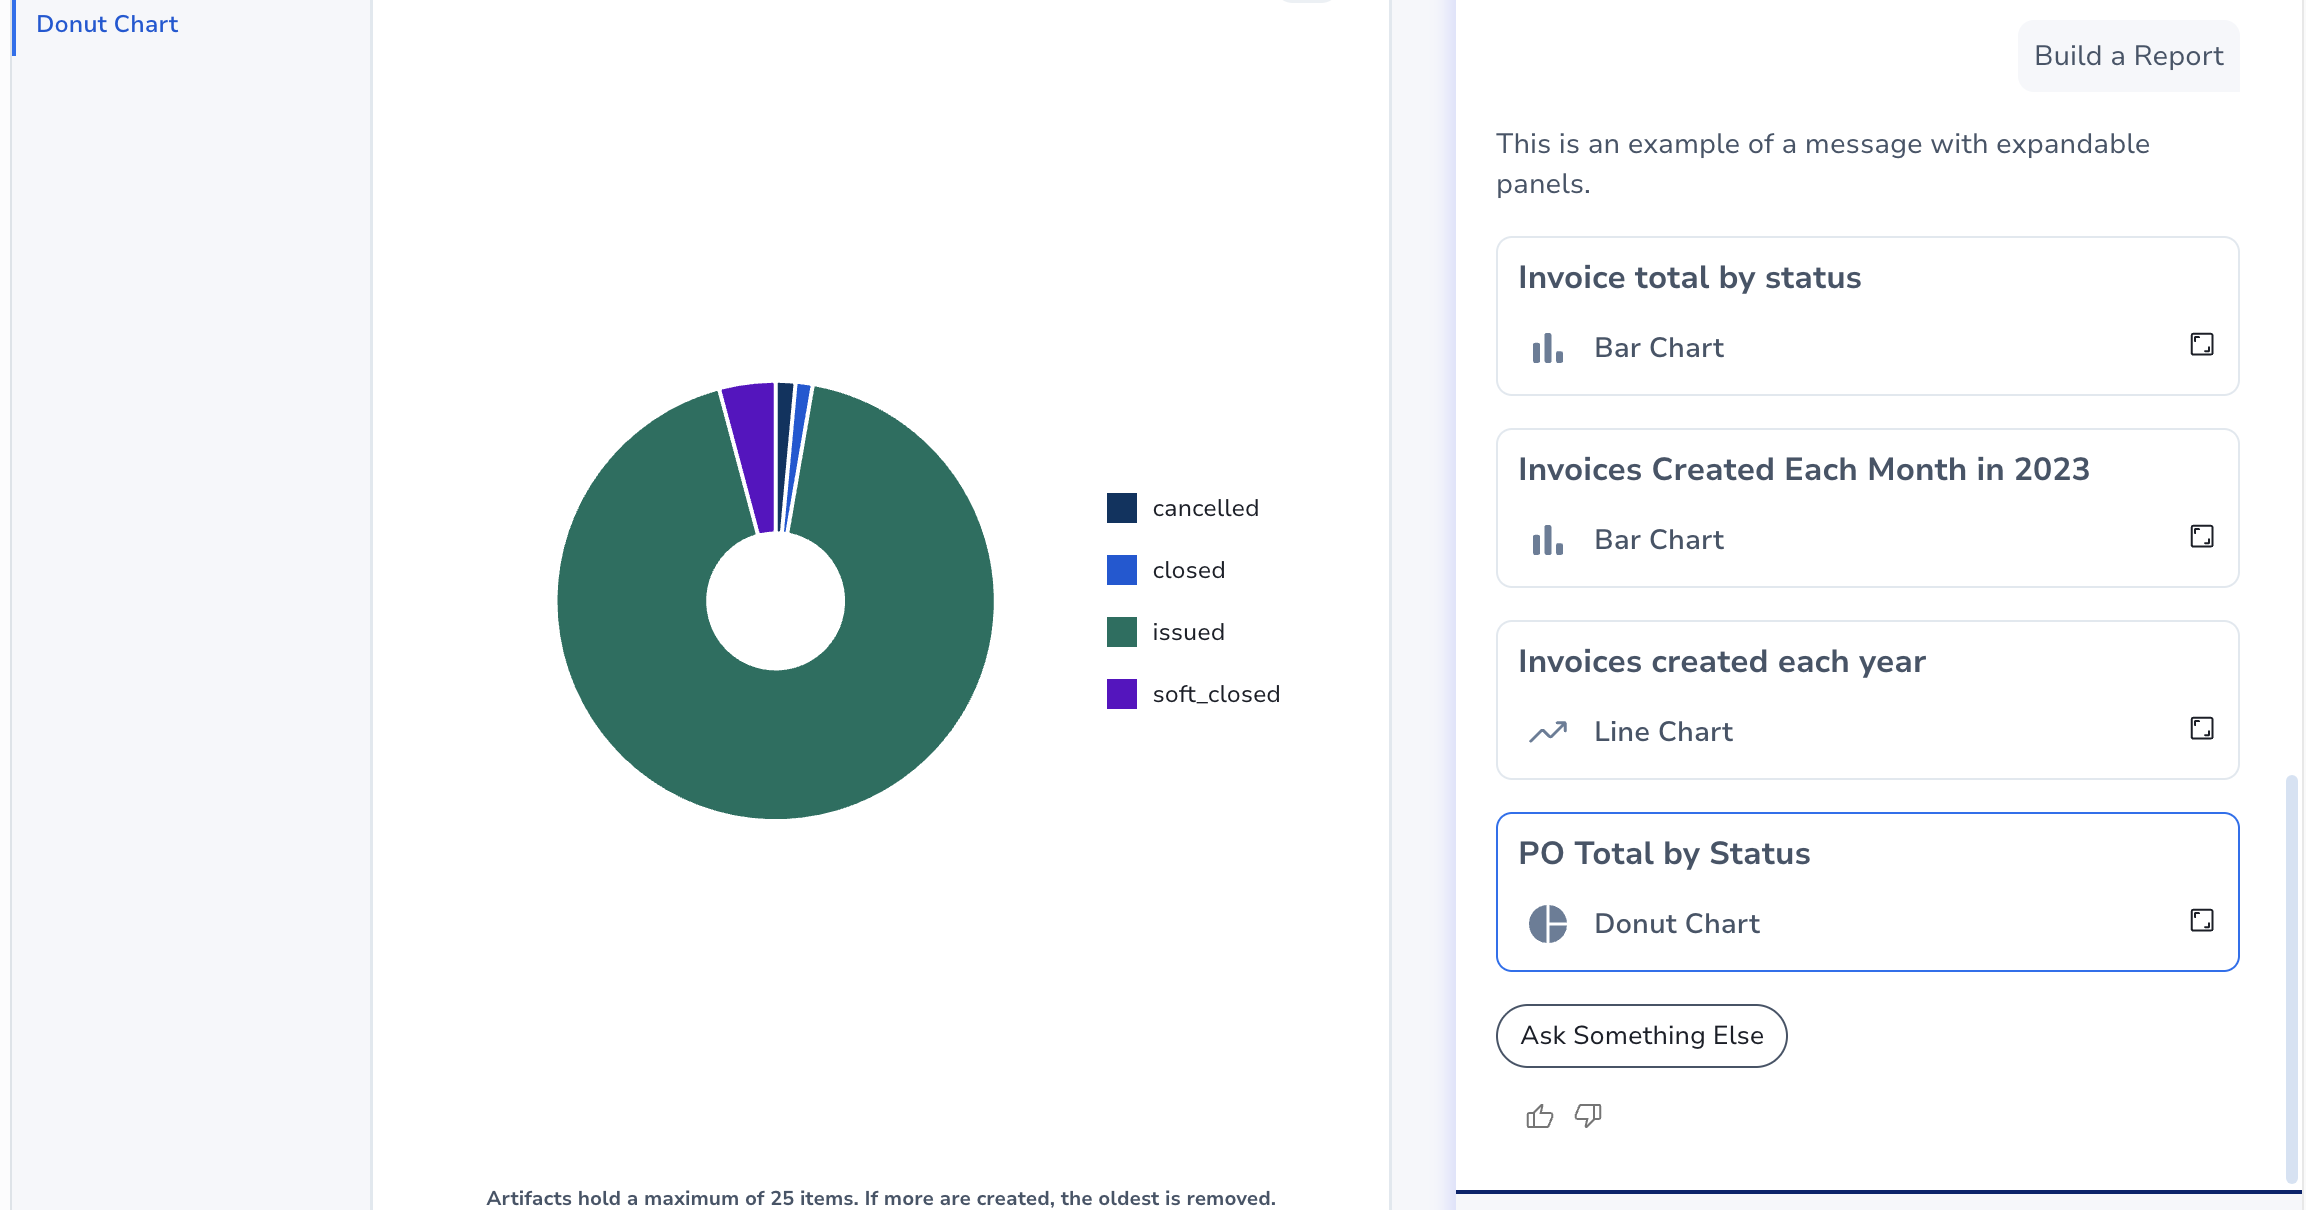This screenshot has width=2306, height=1210.
Task: Toggle soft_closed series via legend swatch
Action: pyautogui.click(x=1121, y=694)
